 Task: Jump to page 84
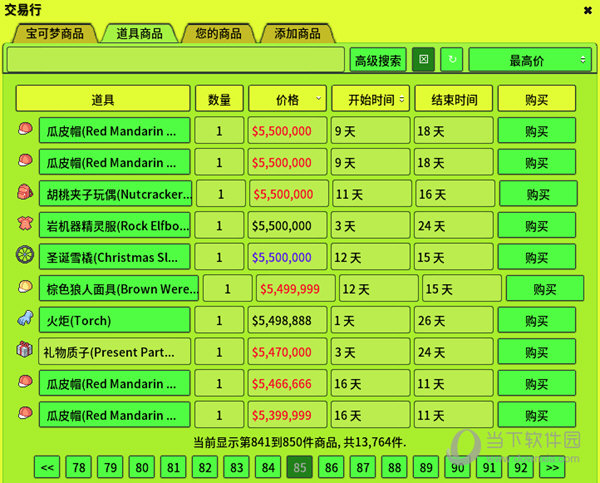[268, 467]
